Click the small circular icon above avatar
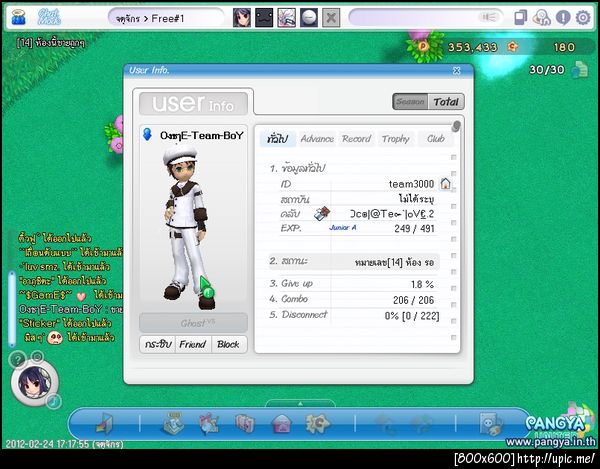This screenshot has height=469, width=600. (x=37, y=357)
